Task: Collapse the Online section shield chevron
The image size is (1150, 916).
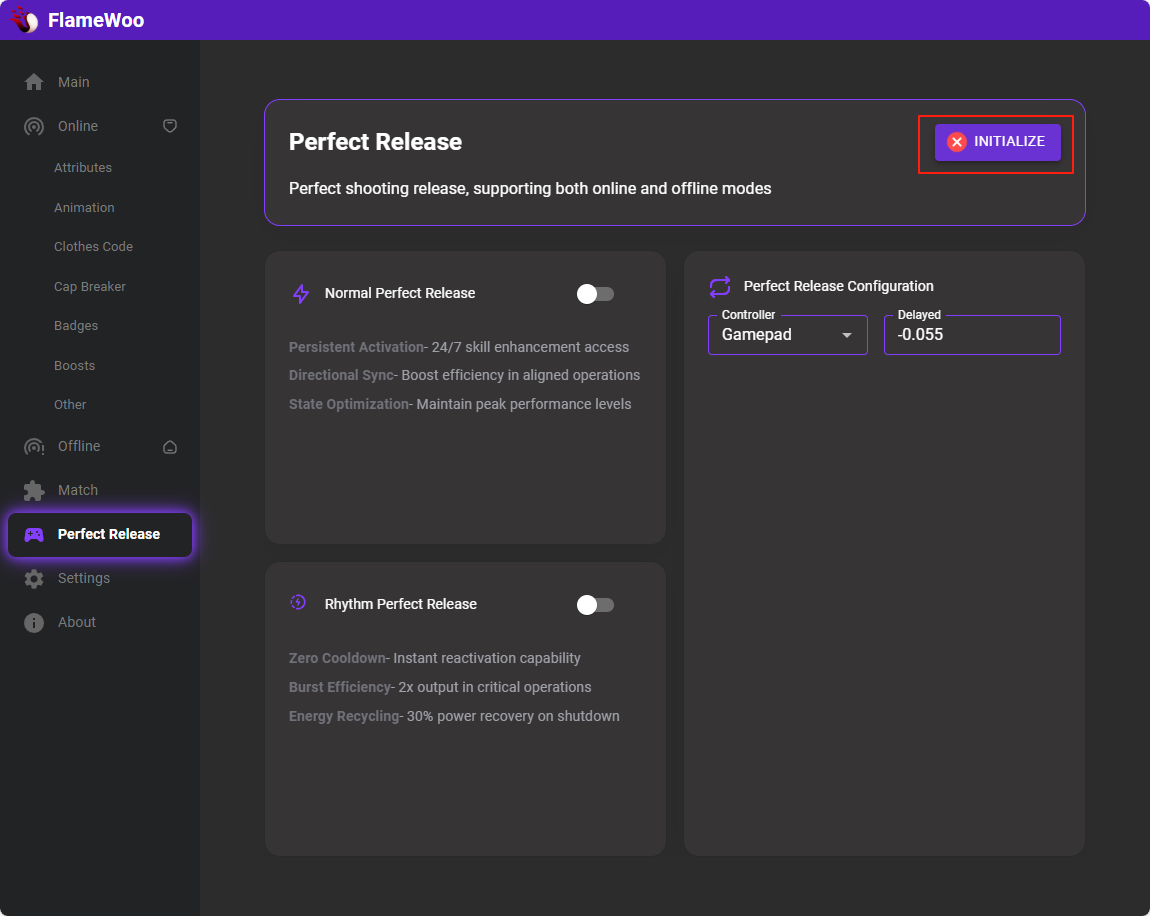Action: 169,126
